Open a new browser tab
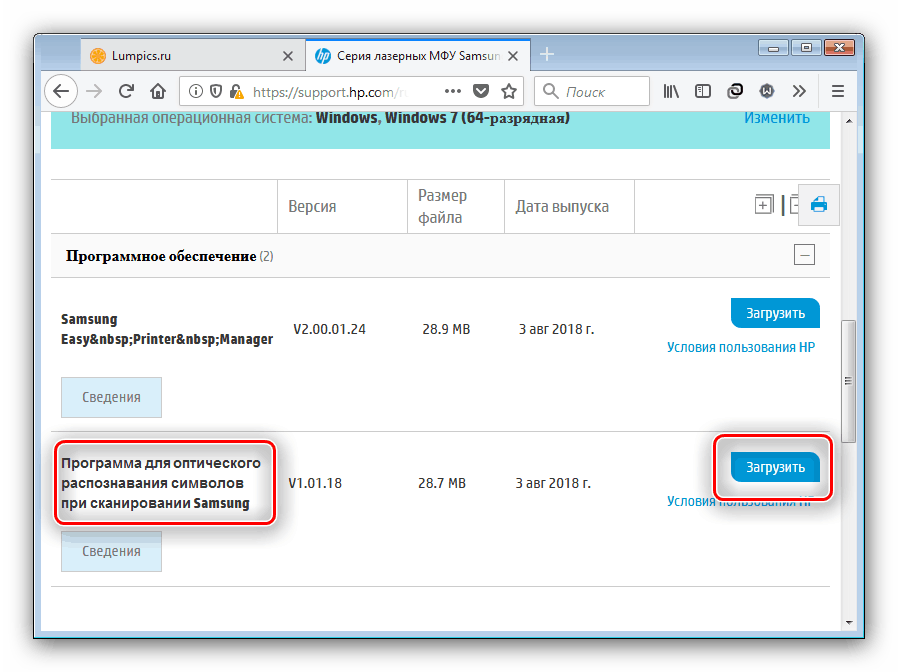This screenshot has height=672, width=898. pos(547,55)
